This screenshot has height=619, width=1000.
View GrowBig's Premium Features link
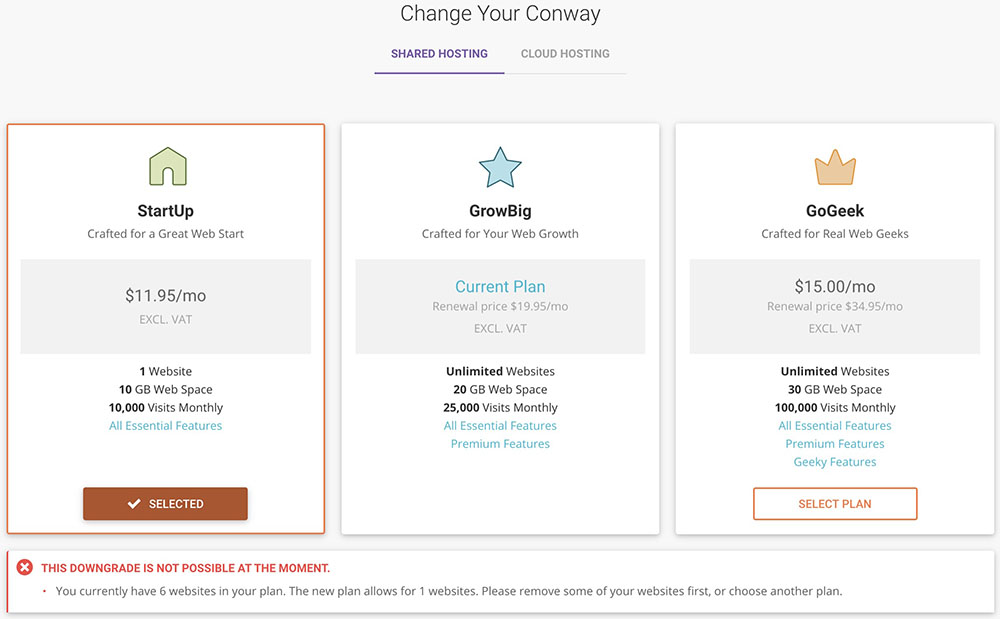pos(500,444)
